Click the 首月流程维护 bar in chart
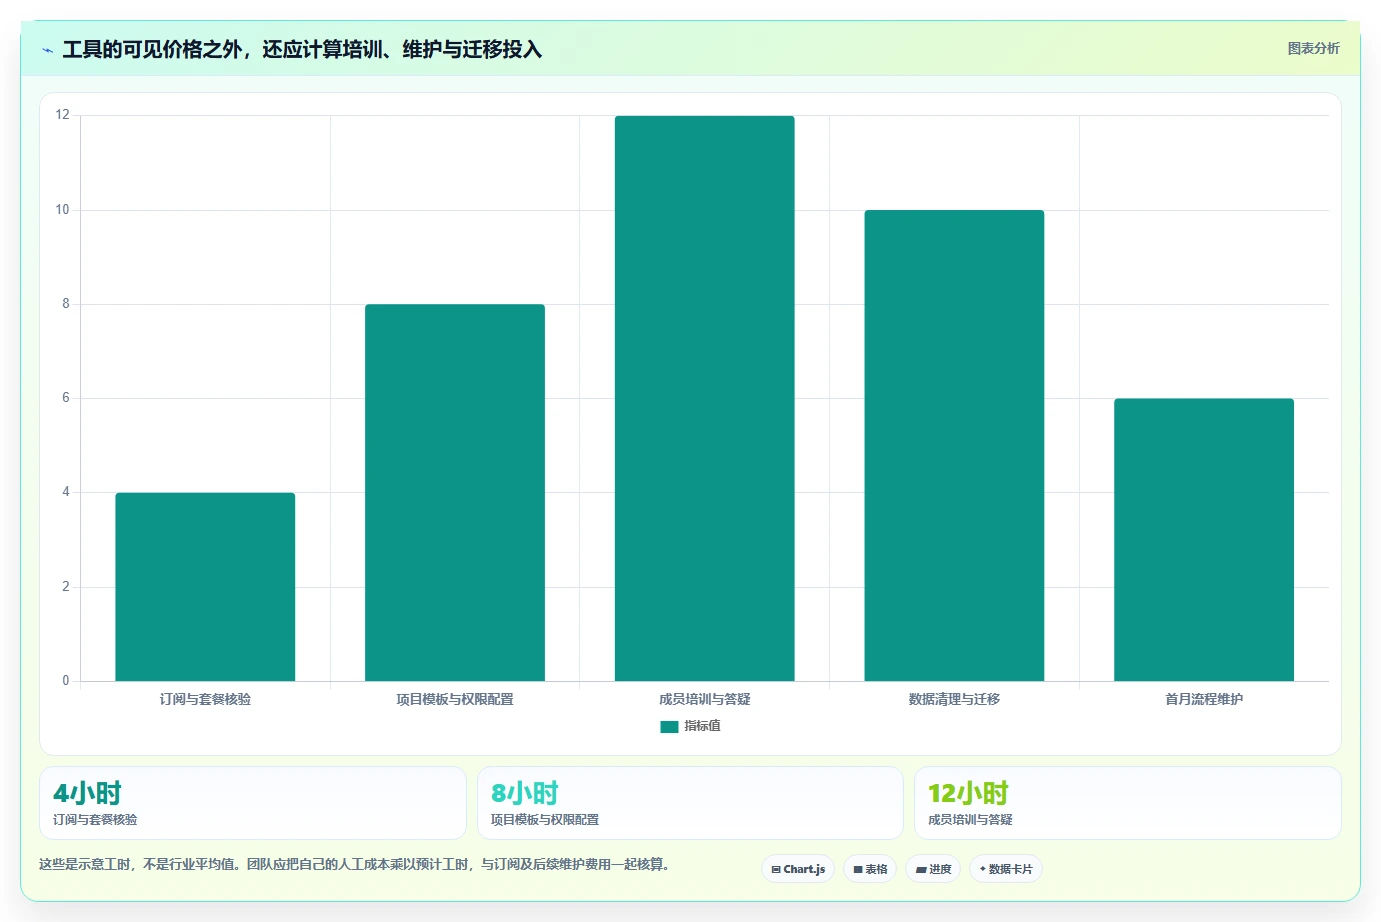Screen dimensions: 1381x922 1204,540
